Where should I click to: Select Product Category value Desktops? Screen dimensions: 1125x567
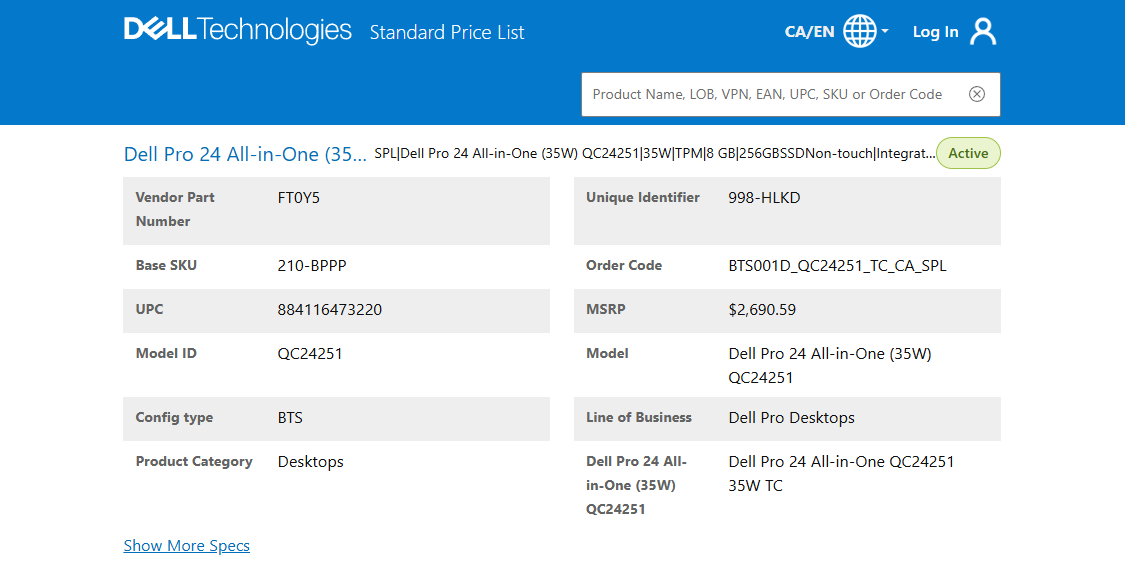(311, 462)
